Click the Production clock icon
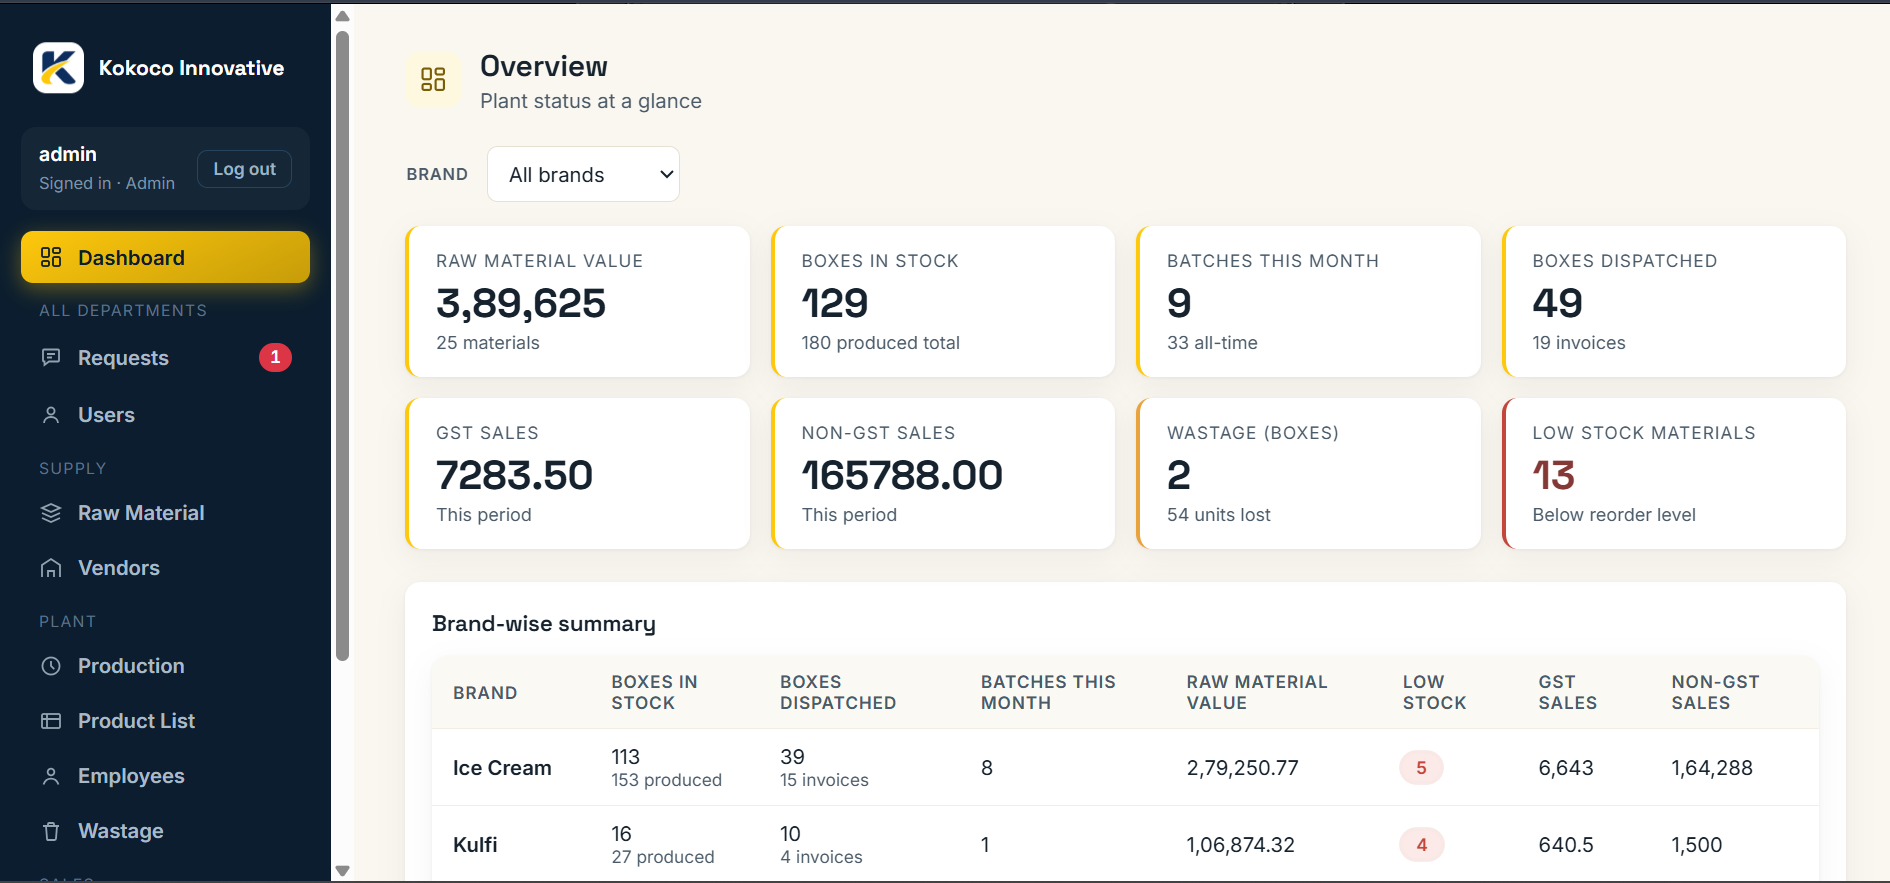Image resolution: width=1890 pixels, height=883 pixels. (x=51, y=666)
